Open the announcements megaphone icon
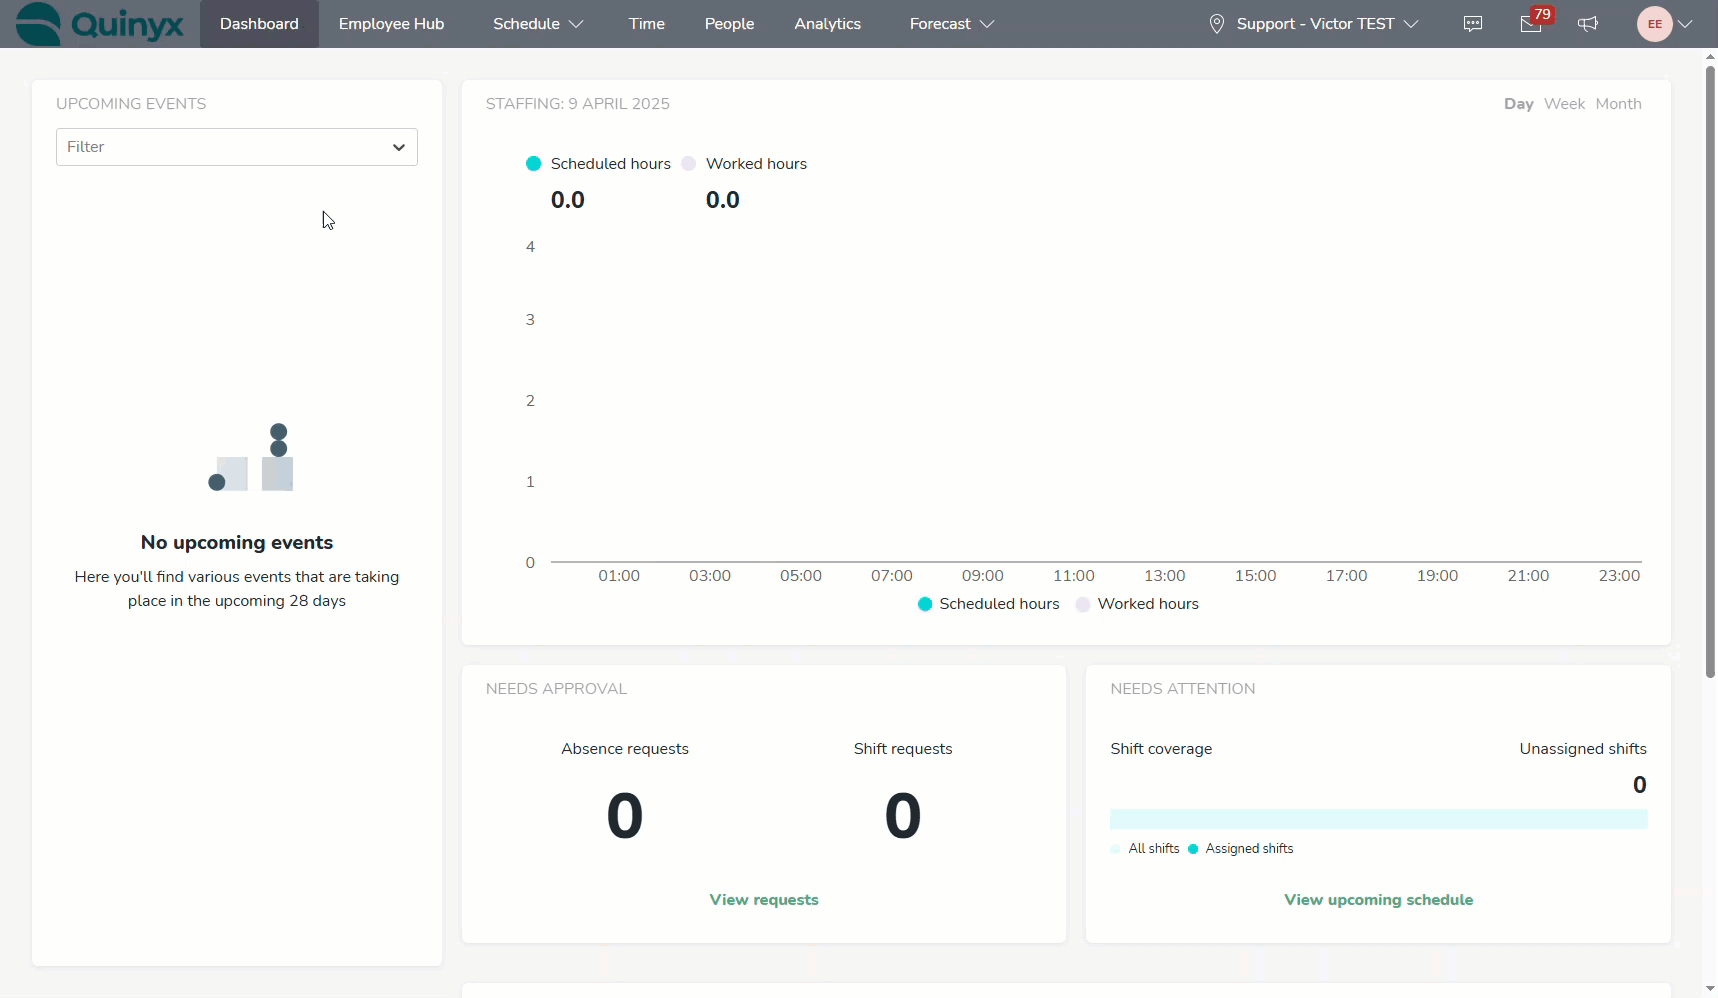The image size is (1718, 998). 1588,24
